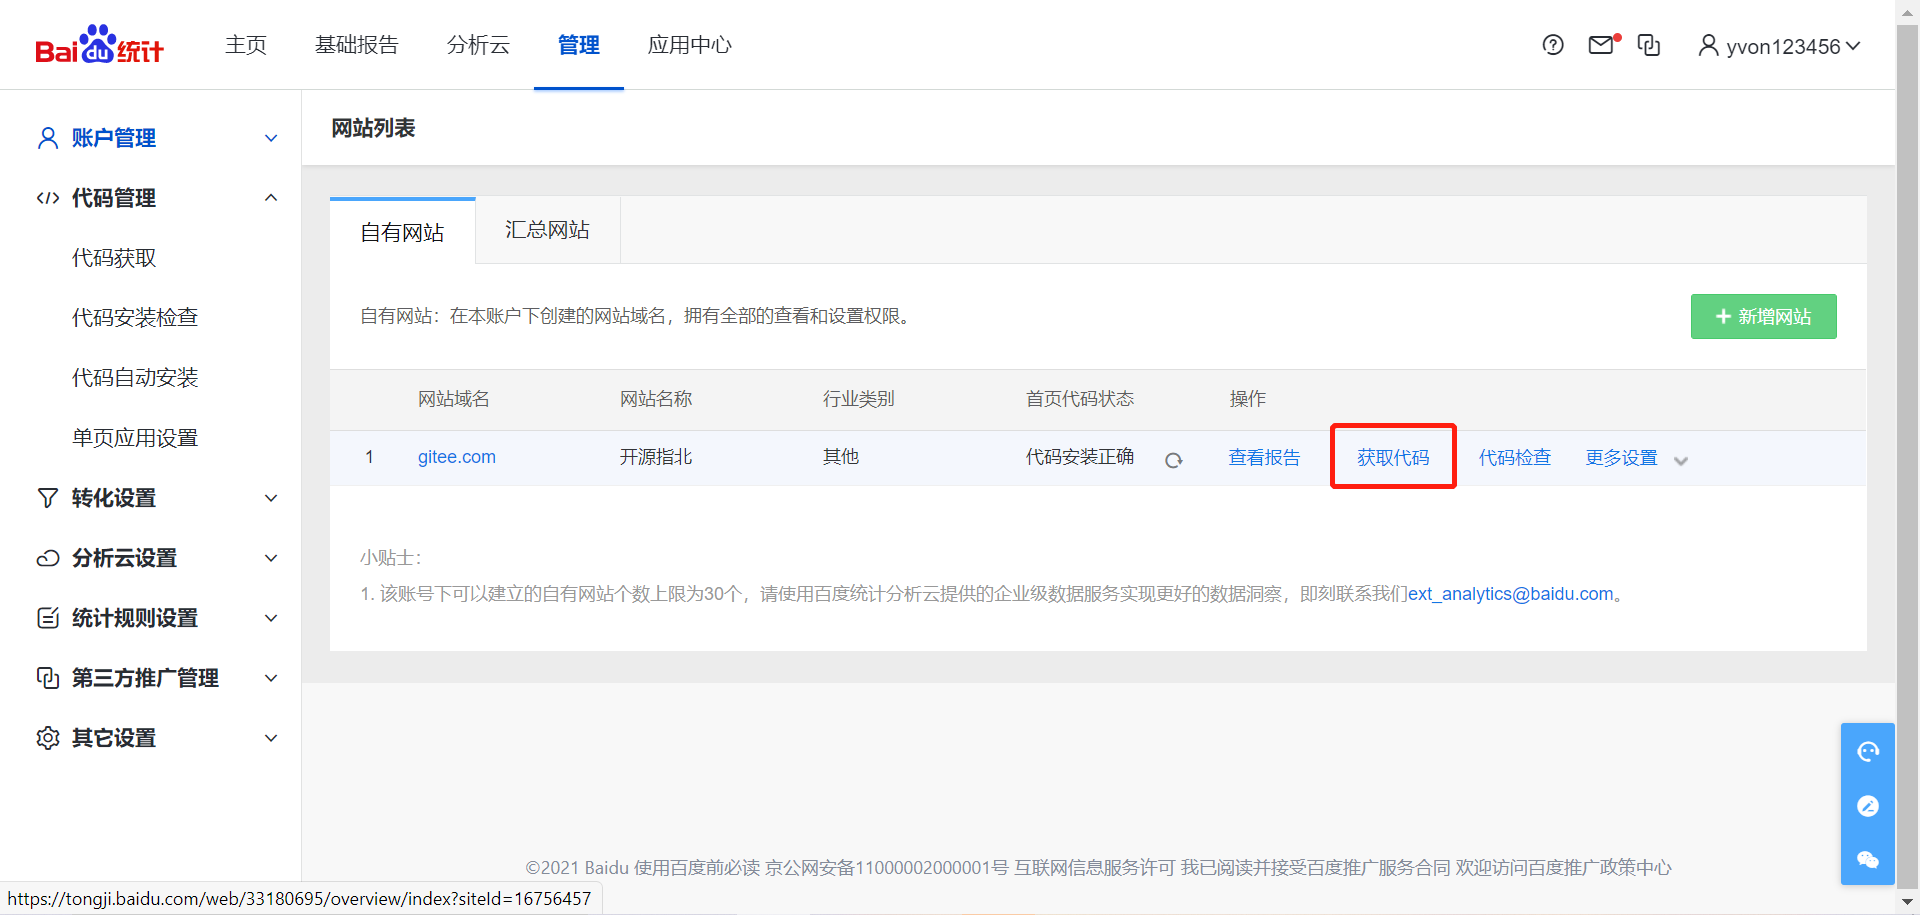Expand the 账户管理 sidebar section
This screenshot has width=1920, height=915.
click(271, 138)
